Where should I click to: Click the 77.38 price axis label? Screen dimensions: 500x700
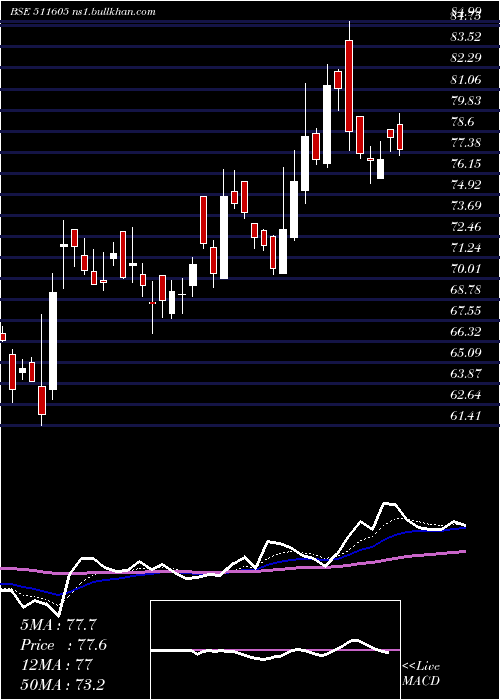tap(466, 143)
